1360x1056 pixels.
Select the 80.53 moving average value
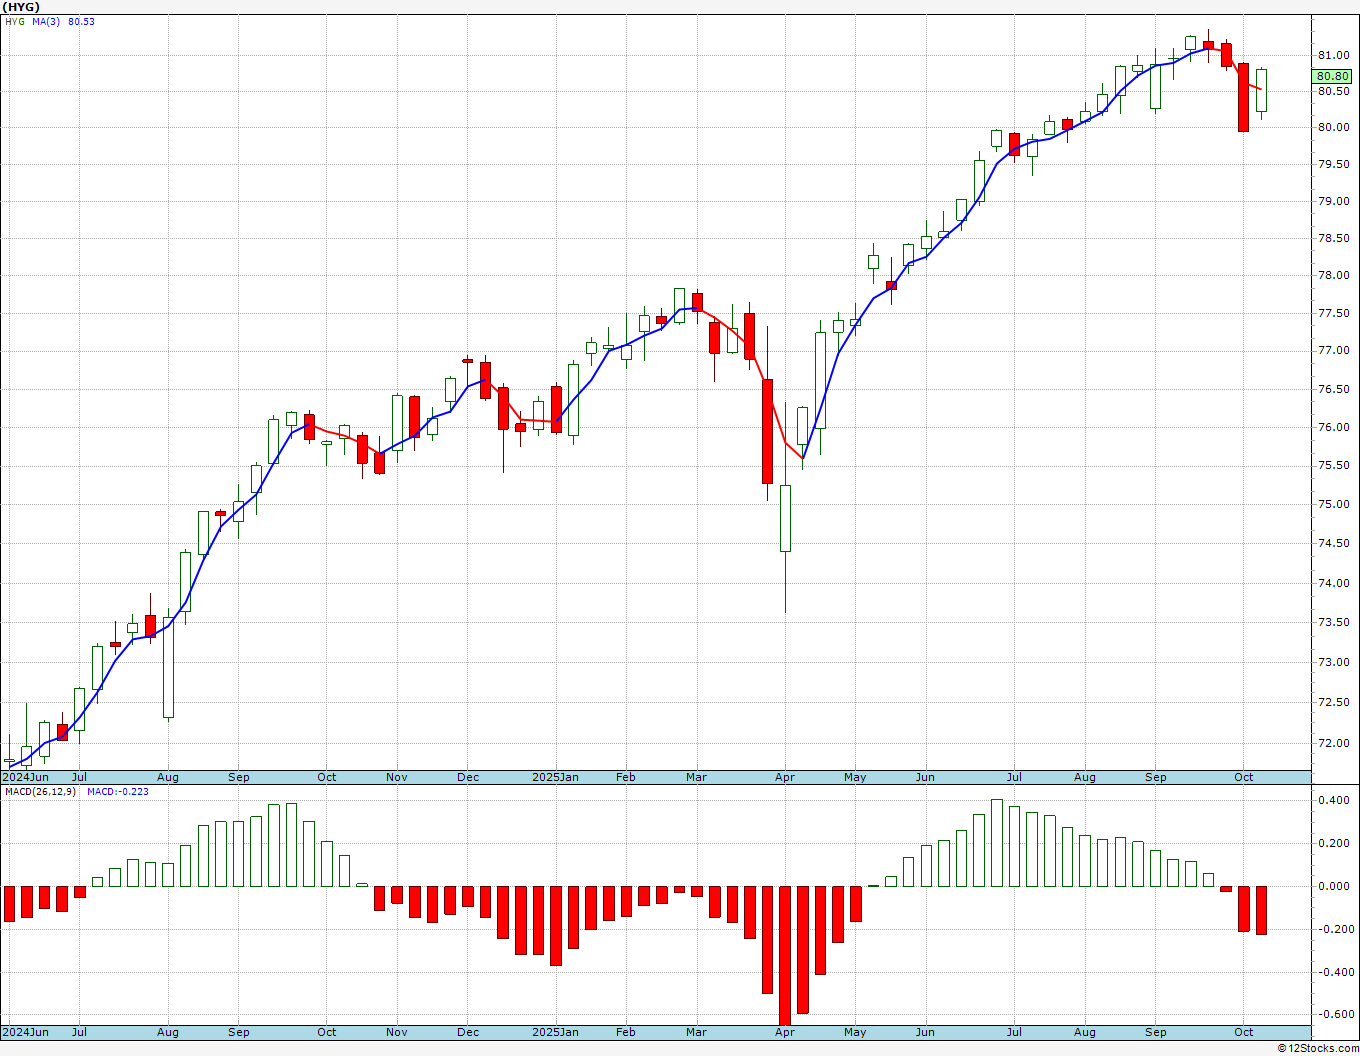pyautogui.click(x=81, y=21)
